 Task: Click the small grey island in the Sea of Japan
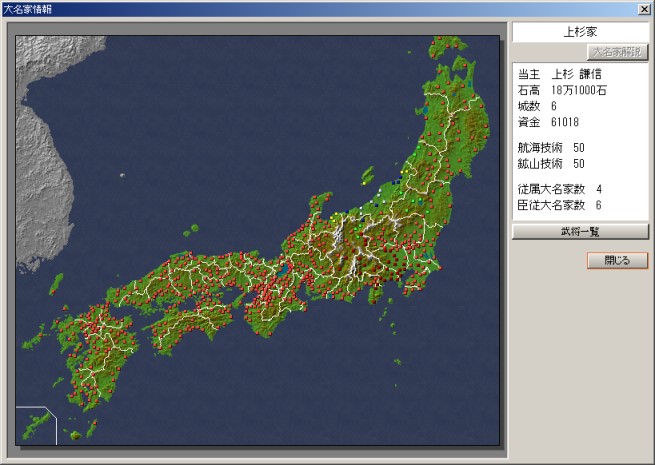point(122,175)
